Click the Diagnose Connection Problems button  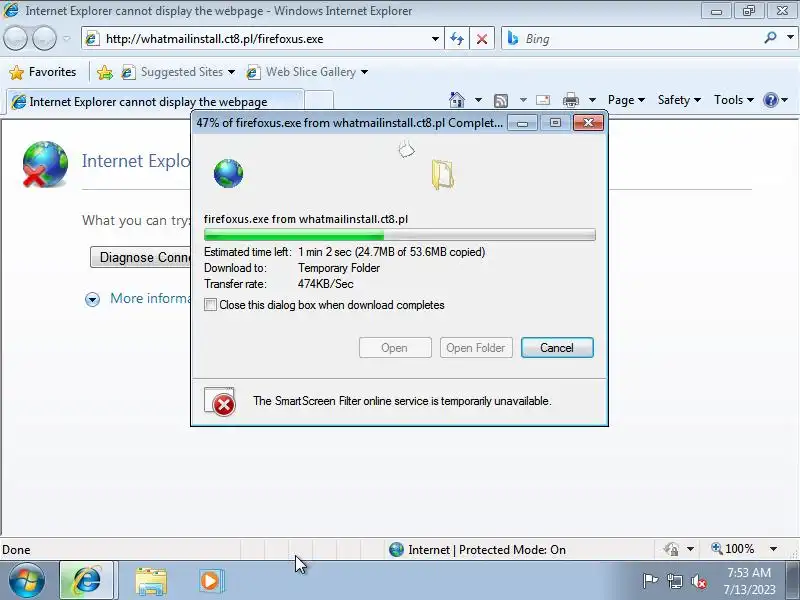coord(141,257)
